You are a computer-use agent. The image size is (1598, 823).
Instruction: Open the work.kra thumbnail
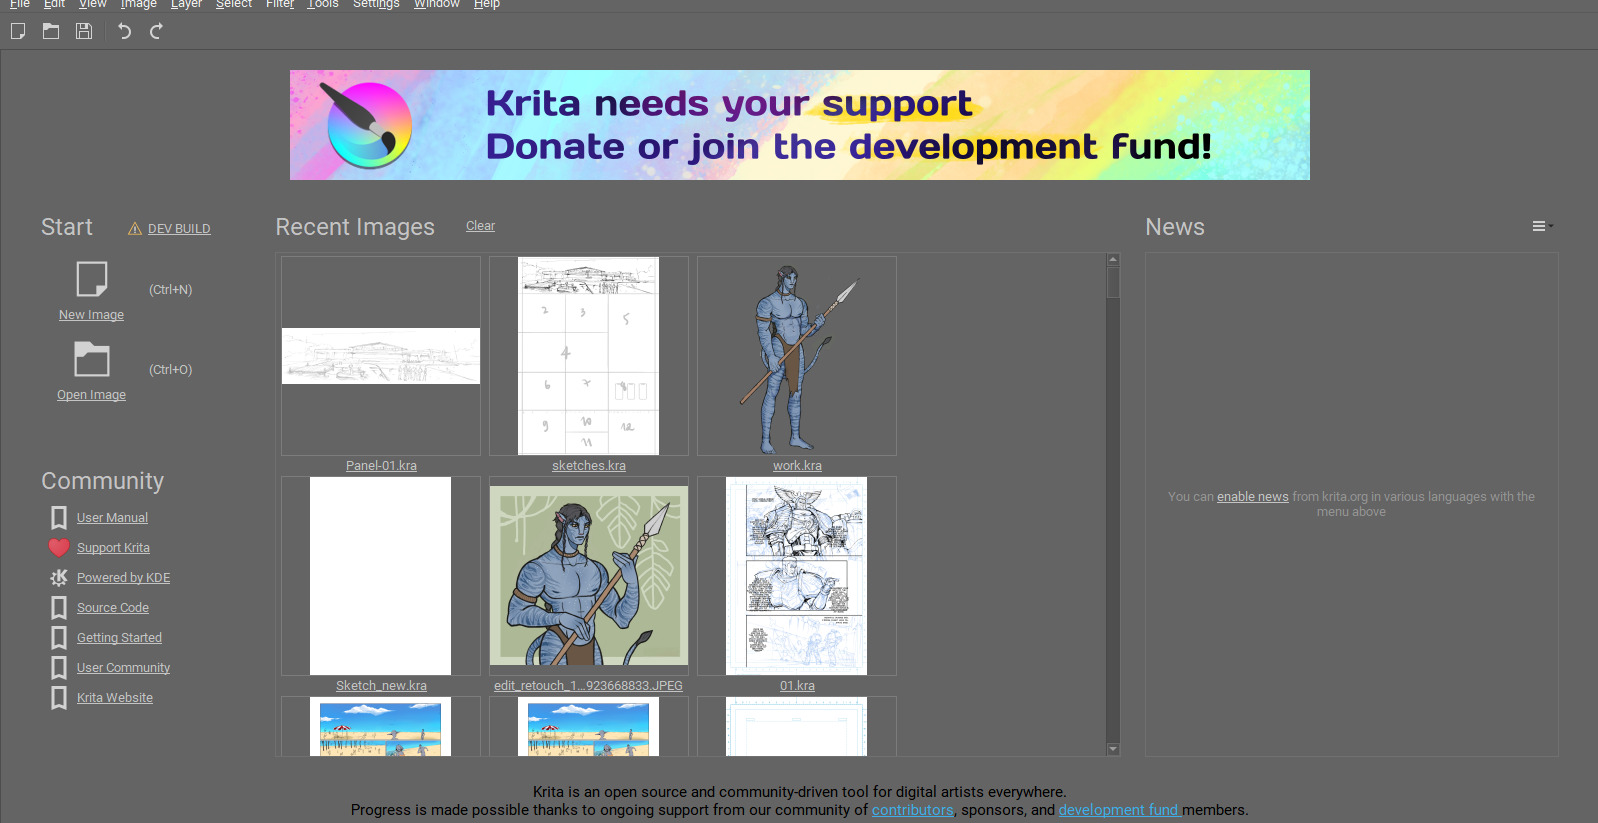pos(797,356)
